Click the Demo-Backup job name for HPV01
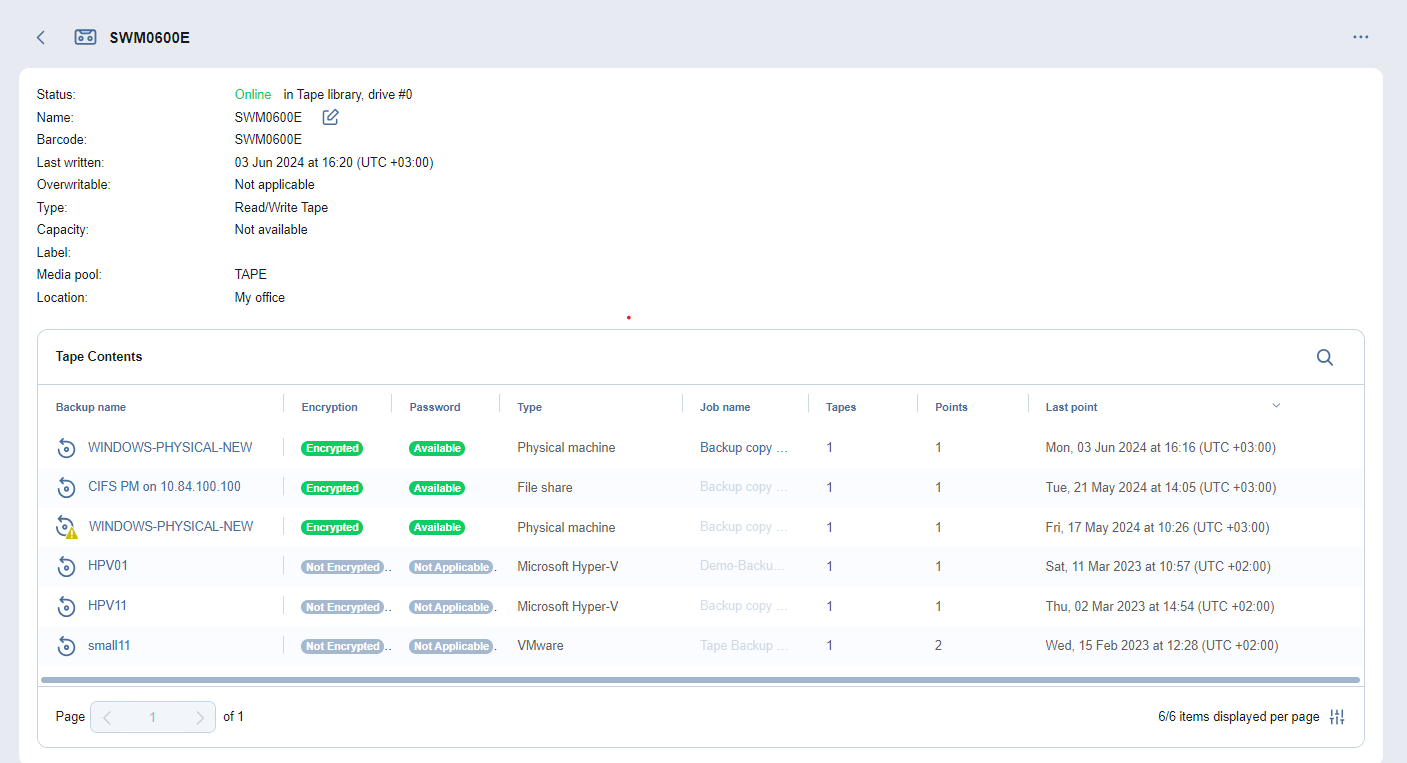Screen dimensions: 1407x763 tap(742, 566)
